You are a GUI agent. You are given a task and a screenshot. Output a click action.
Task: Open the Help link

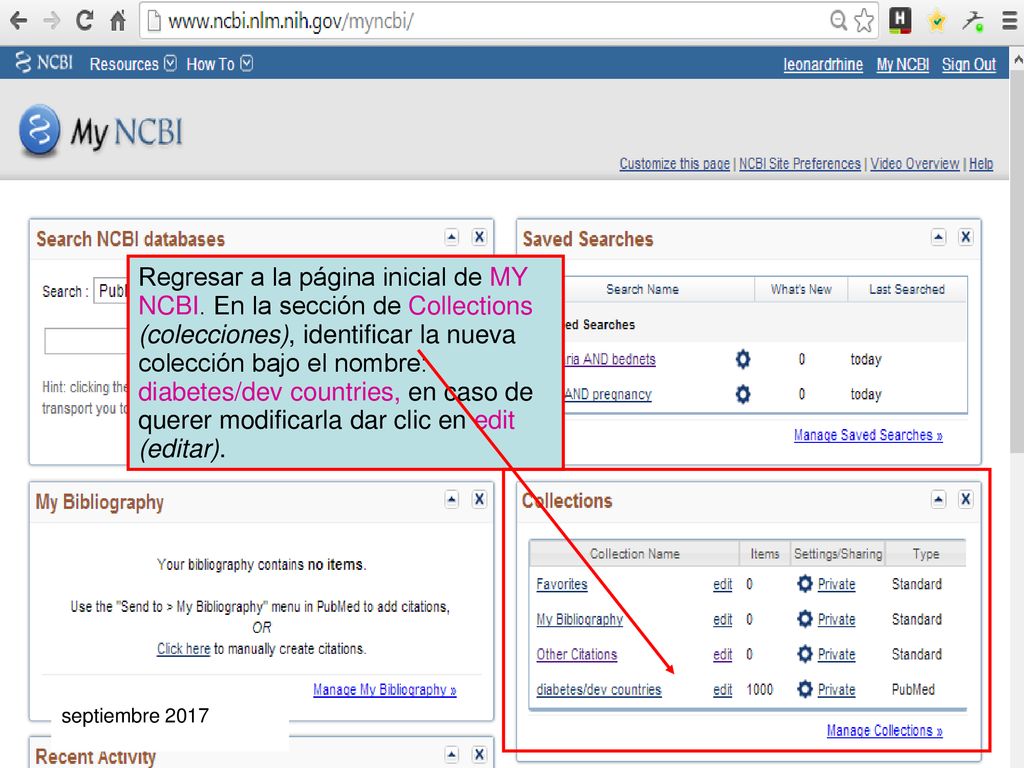coord(981,164)
